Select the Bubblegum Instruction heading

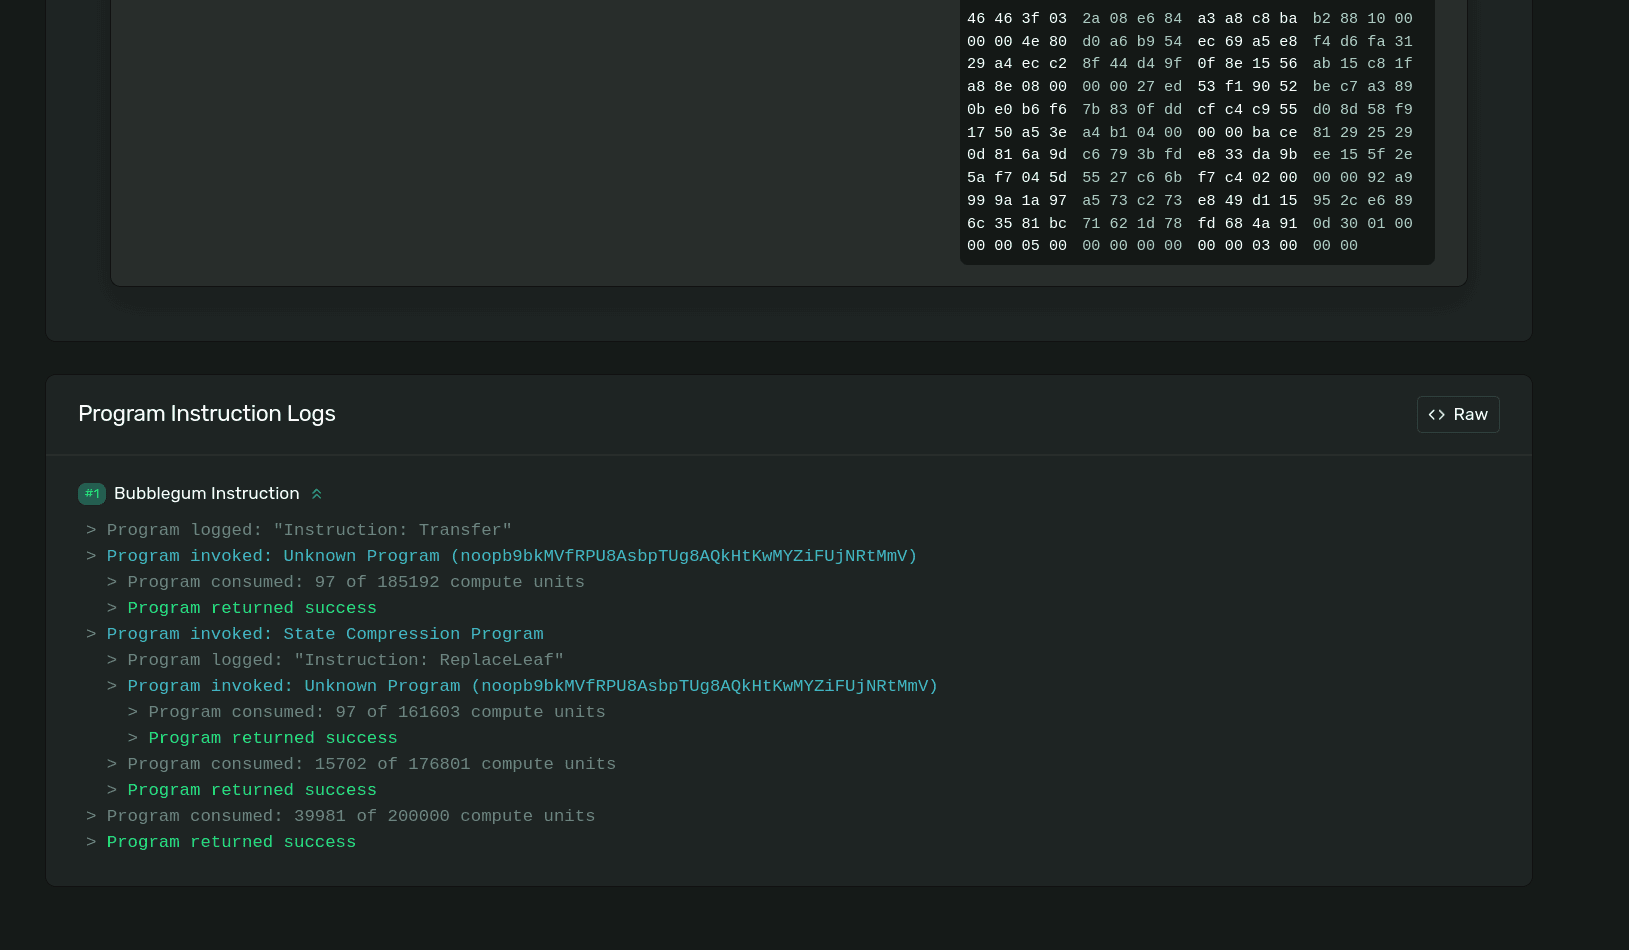(207, 493)
